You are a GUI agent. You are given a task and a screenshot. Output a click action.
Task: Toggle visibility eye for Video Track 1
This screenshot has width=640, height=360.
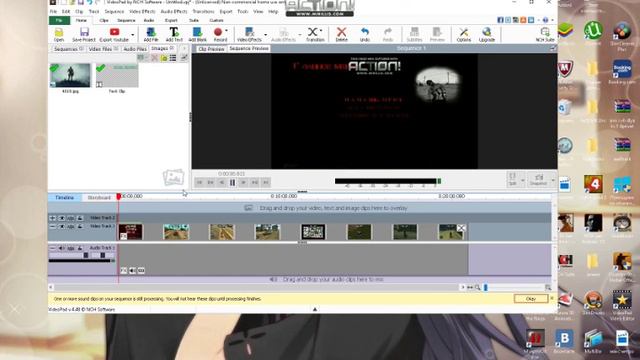click(x=62, y=226)
